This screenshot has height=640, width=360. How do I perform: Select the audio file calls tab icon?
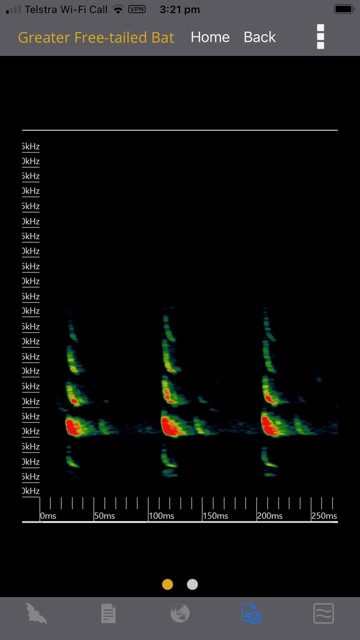pyautogui.click(x=251, y=613)
